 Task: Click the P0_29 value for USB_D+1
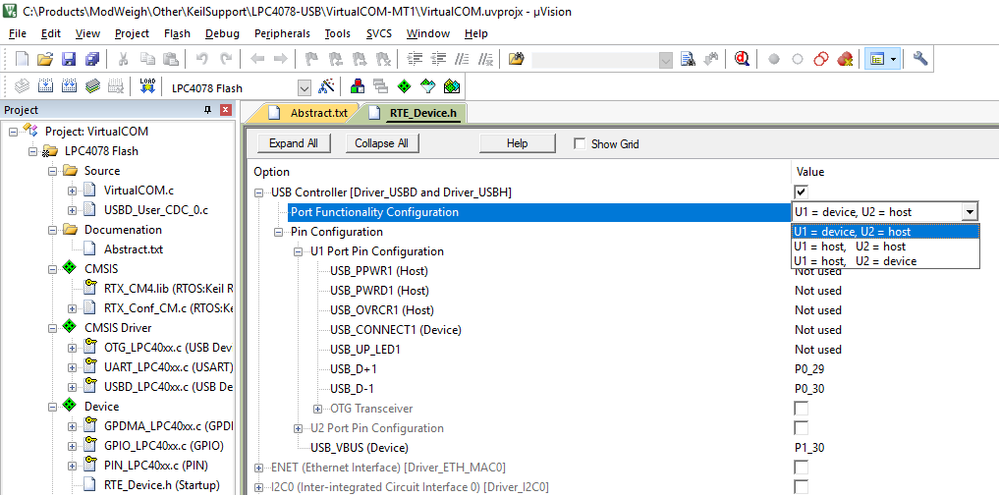pyautogui.click(x=809, y=369)
